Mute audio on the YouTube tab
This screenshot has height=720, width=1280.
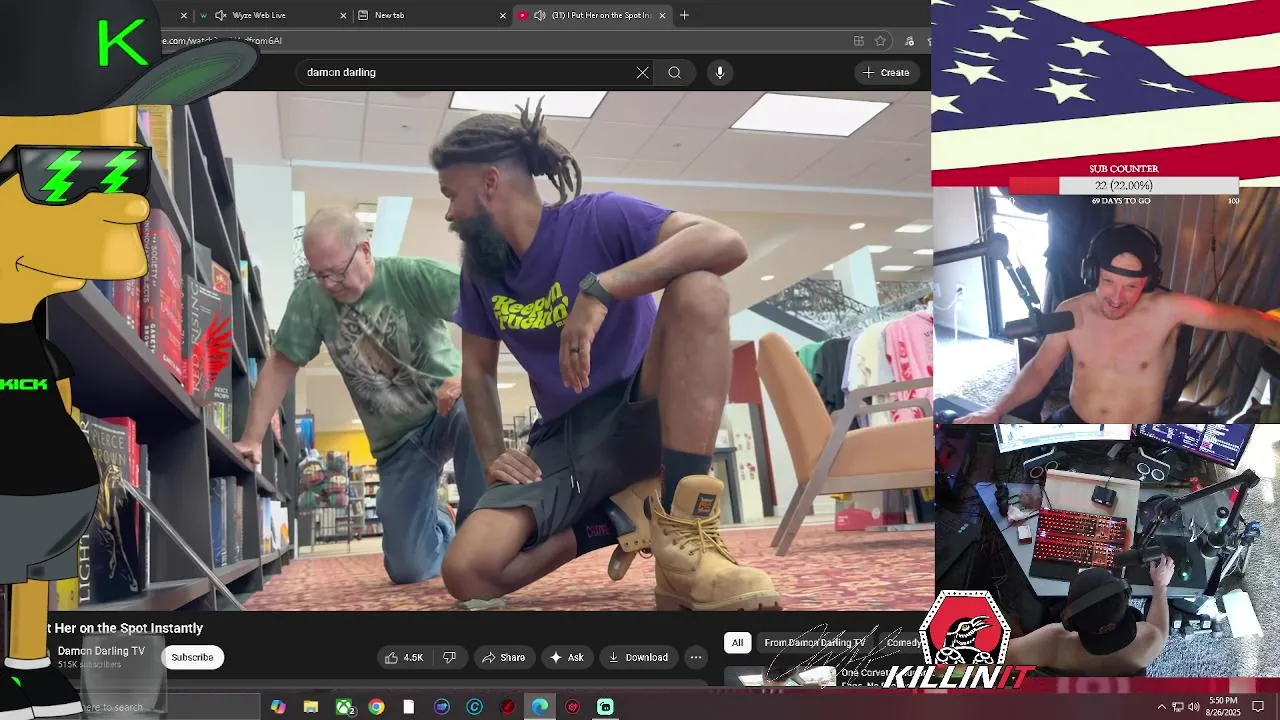(539, 15)
